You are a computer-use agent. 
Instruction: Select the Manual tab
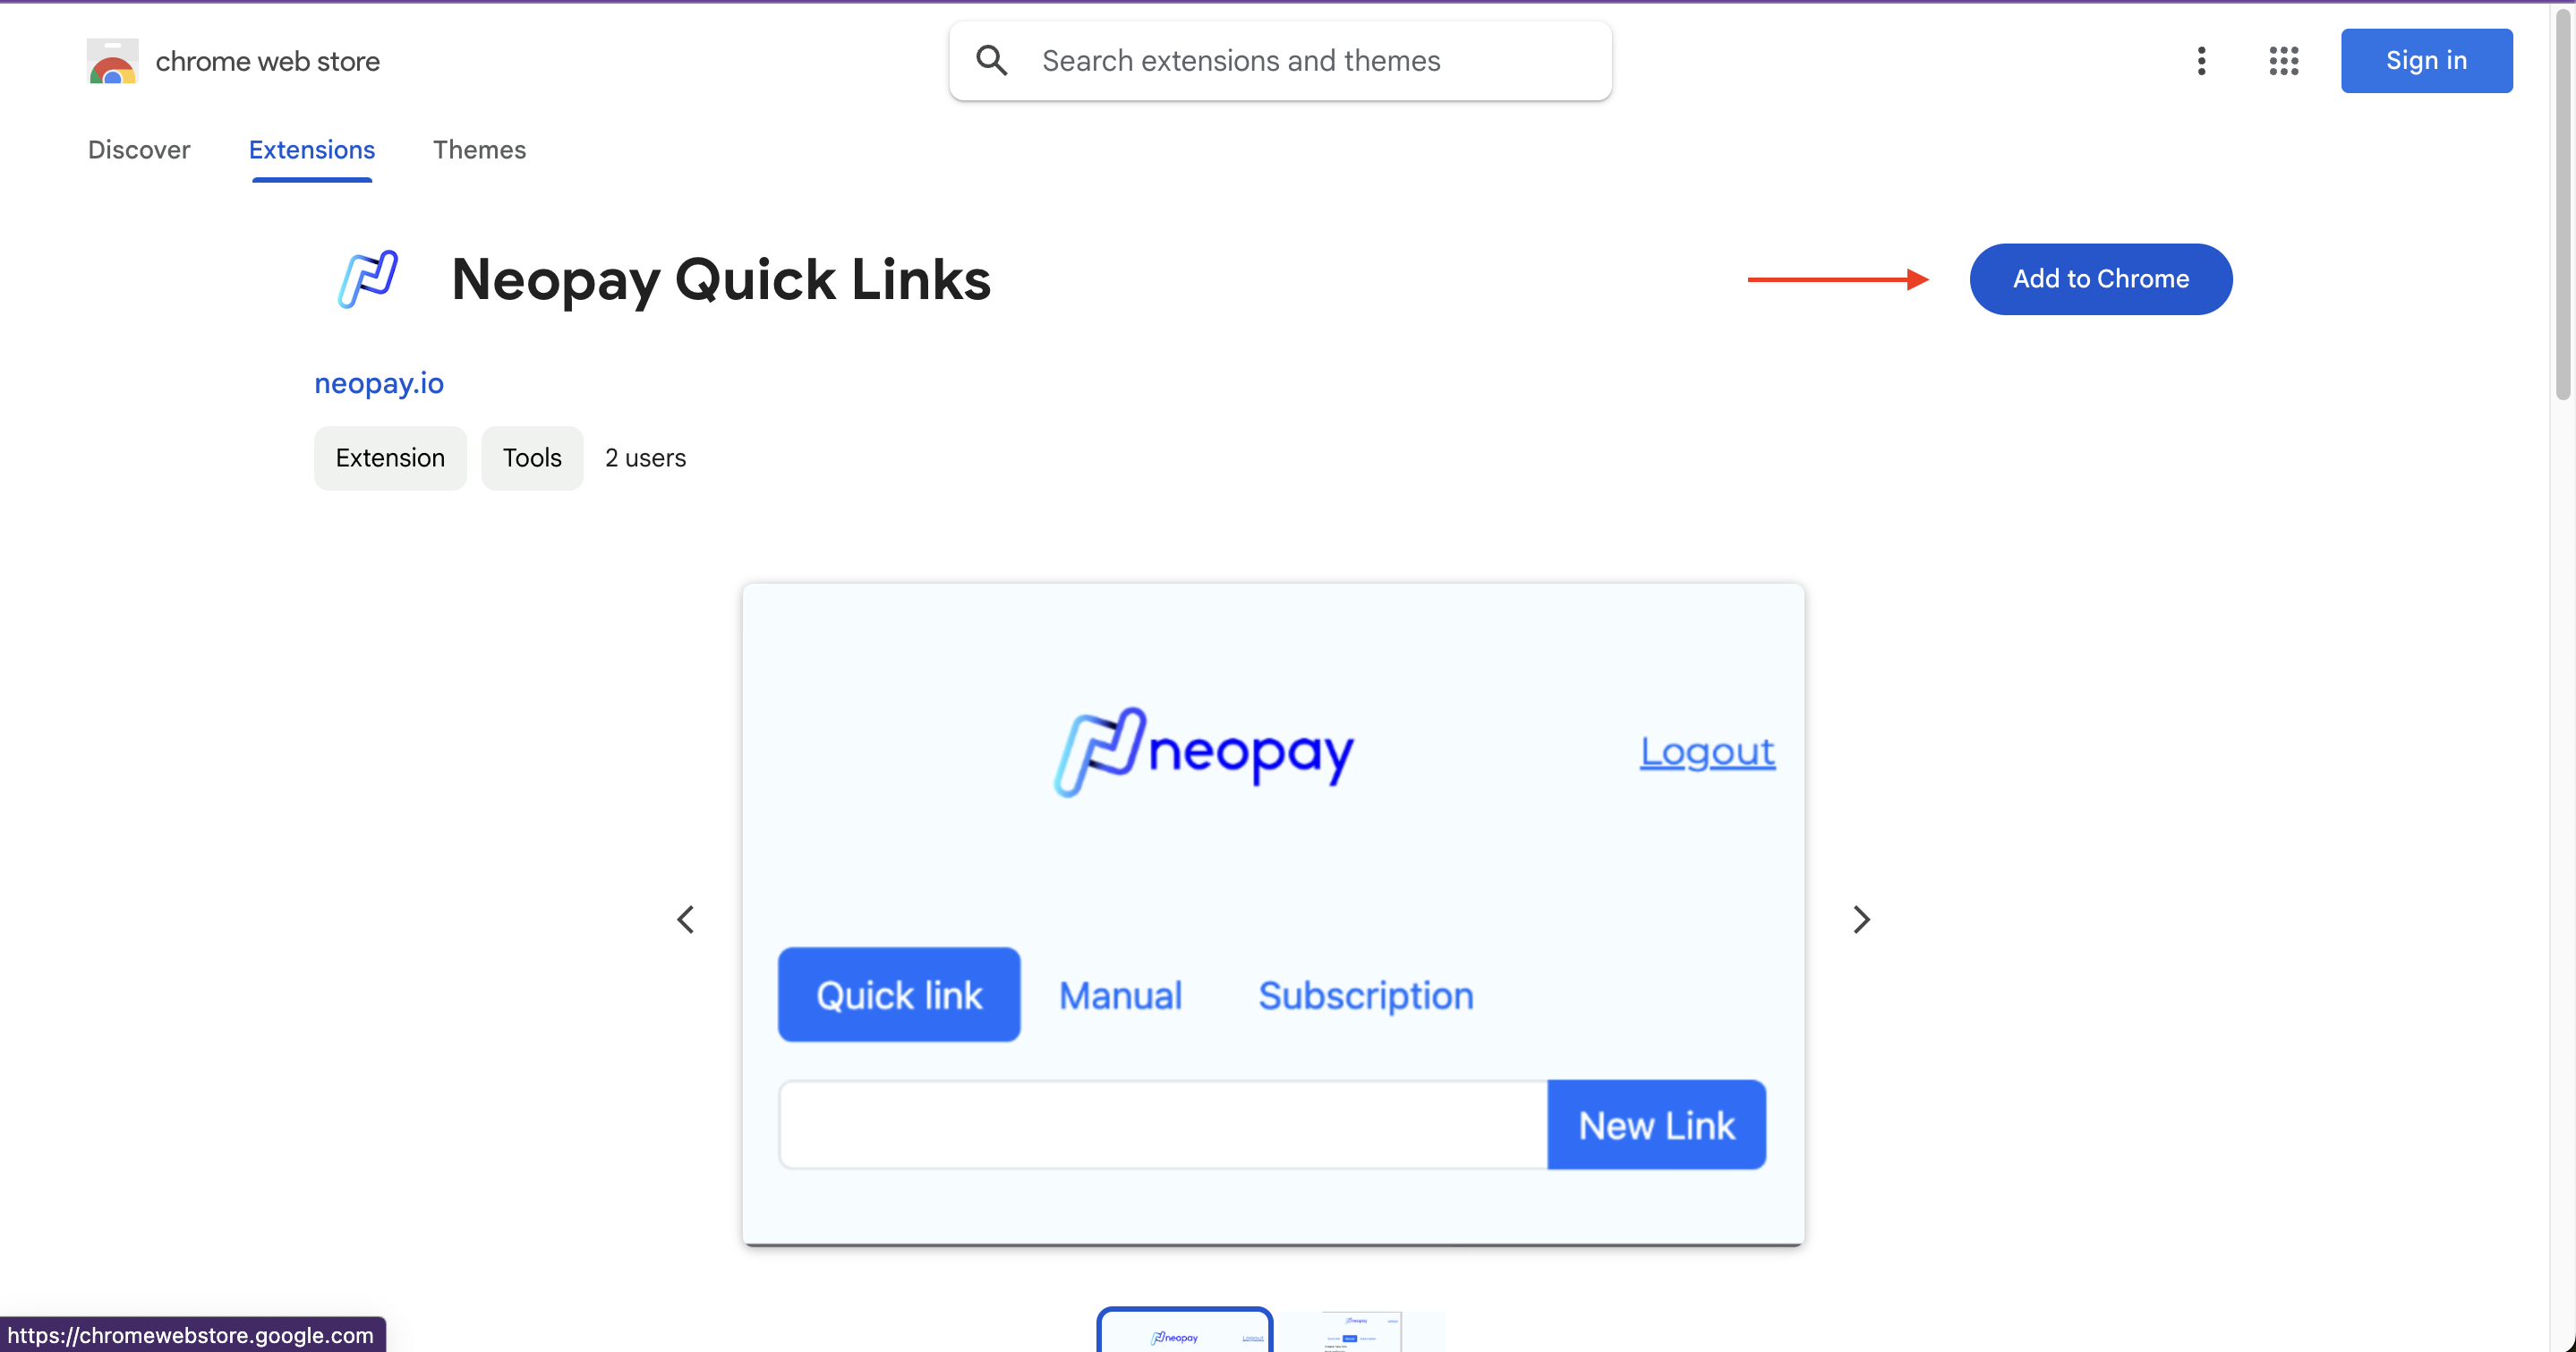pos(1121,994)
